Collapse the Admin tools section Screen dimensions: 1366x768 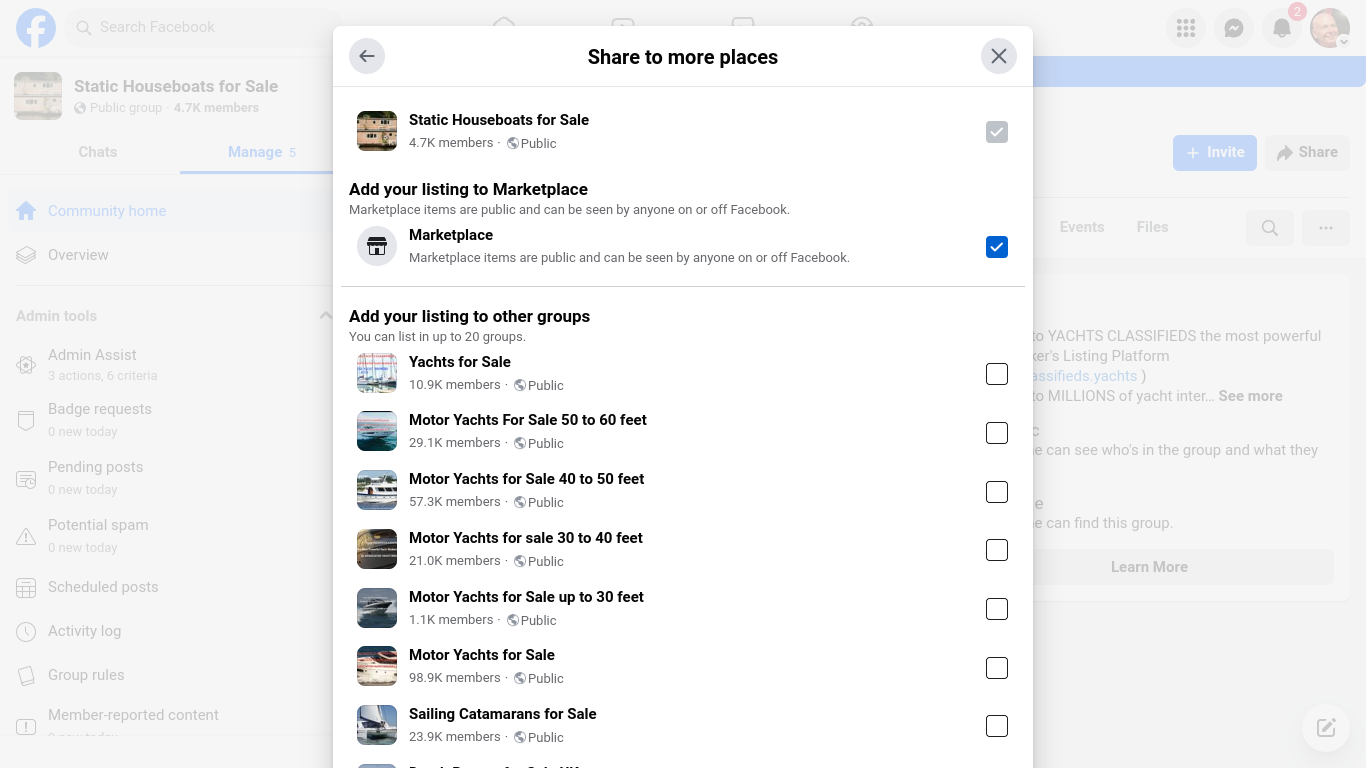[x=325, y=316]
